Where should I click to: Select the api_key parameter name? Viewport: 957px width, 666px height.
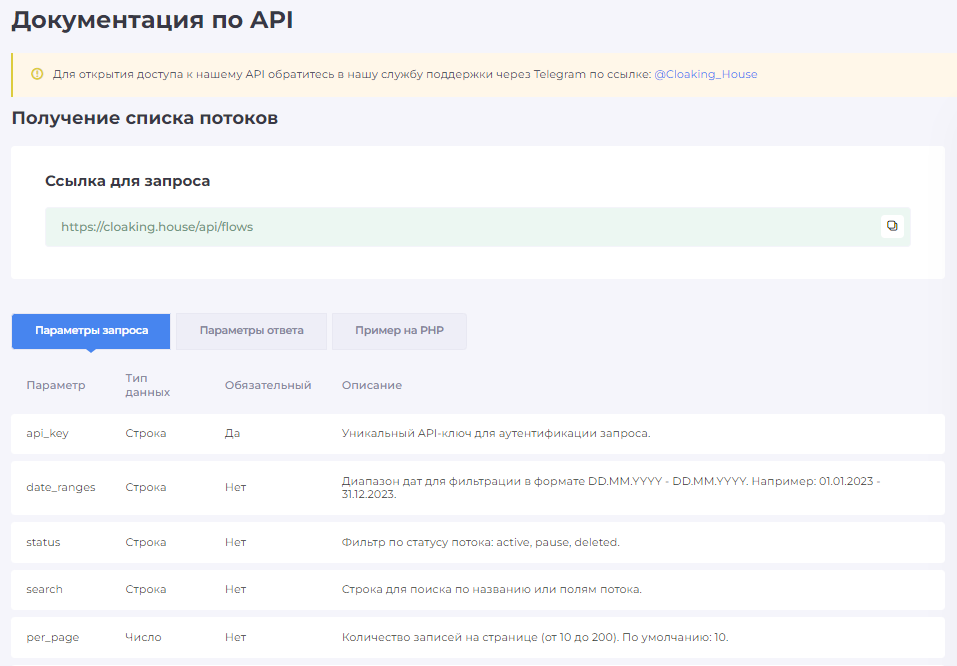(x=48, y=433)
